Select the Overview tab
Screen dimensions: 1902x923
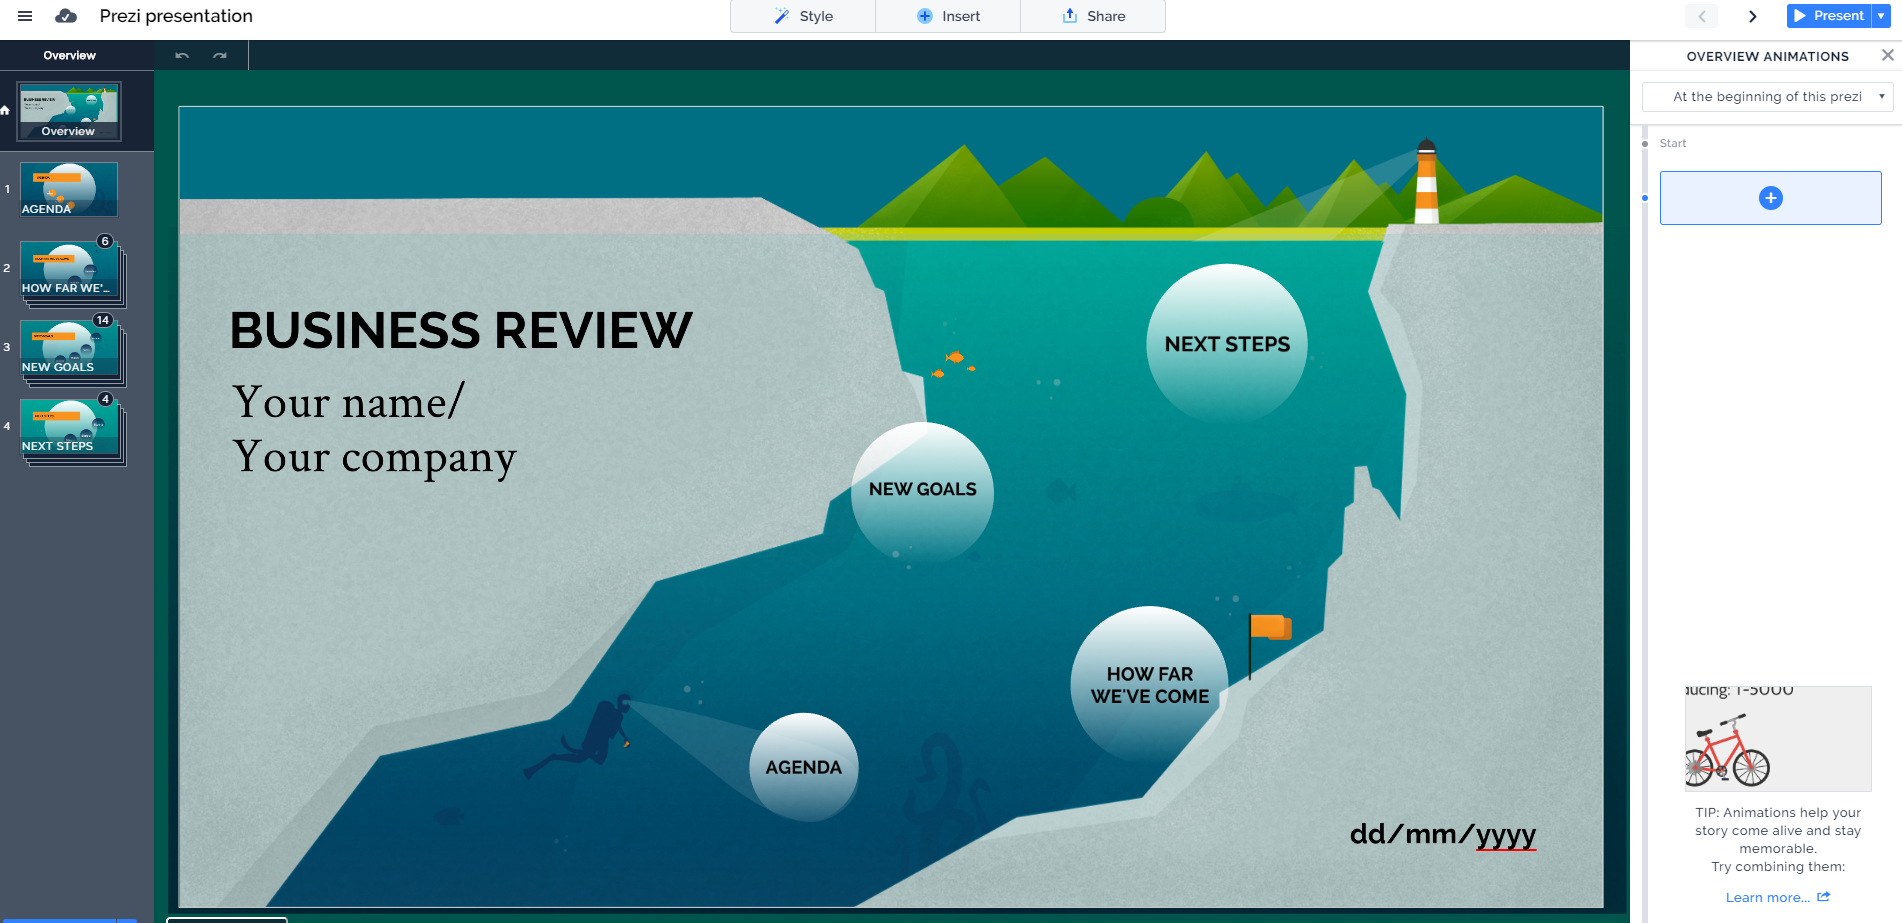68,55
